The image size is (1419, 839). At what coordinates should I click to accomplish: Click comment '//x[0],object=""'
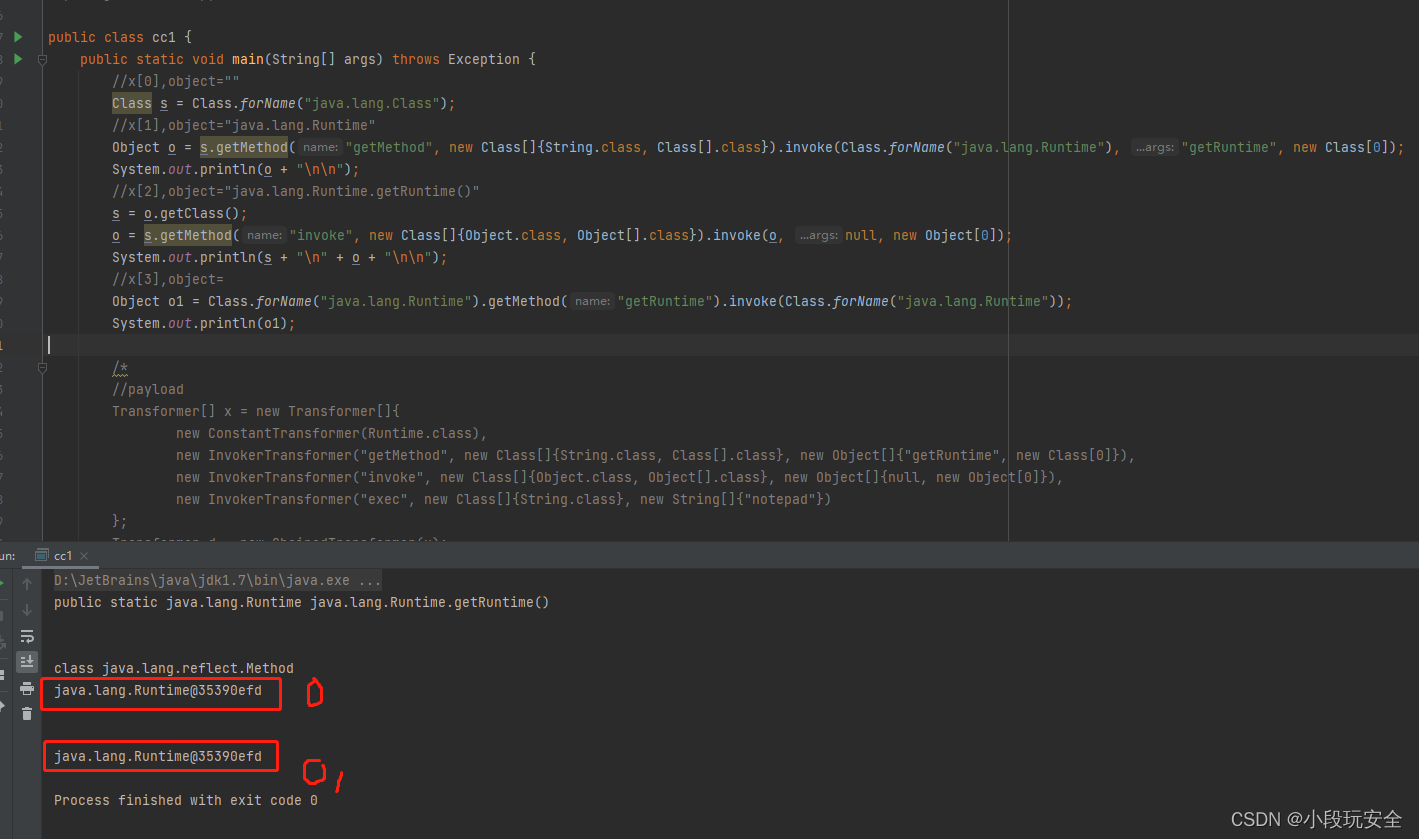point(176,81)
